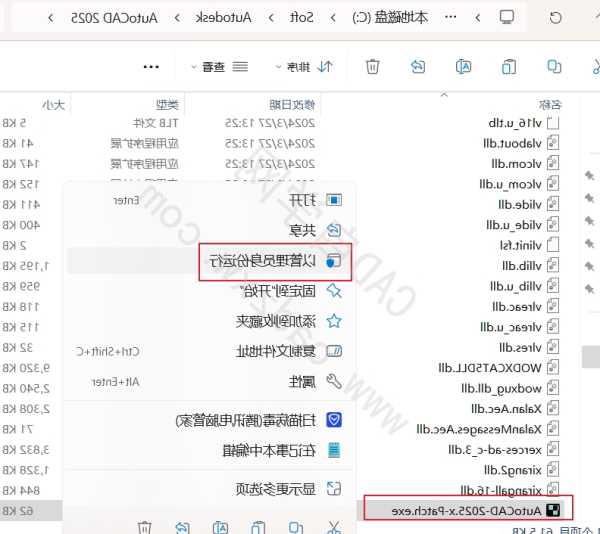This screenshot has height=534, width=600.
Task: Go to Soft breadcrumb
Action: 302,18
